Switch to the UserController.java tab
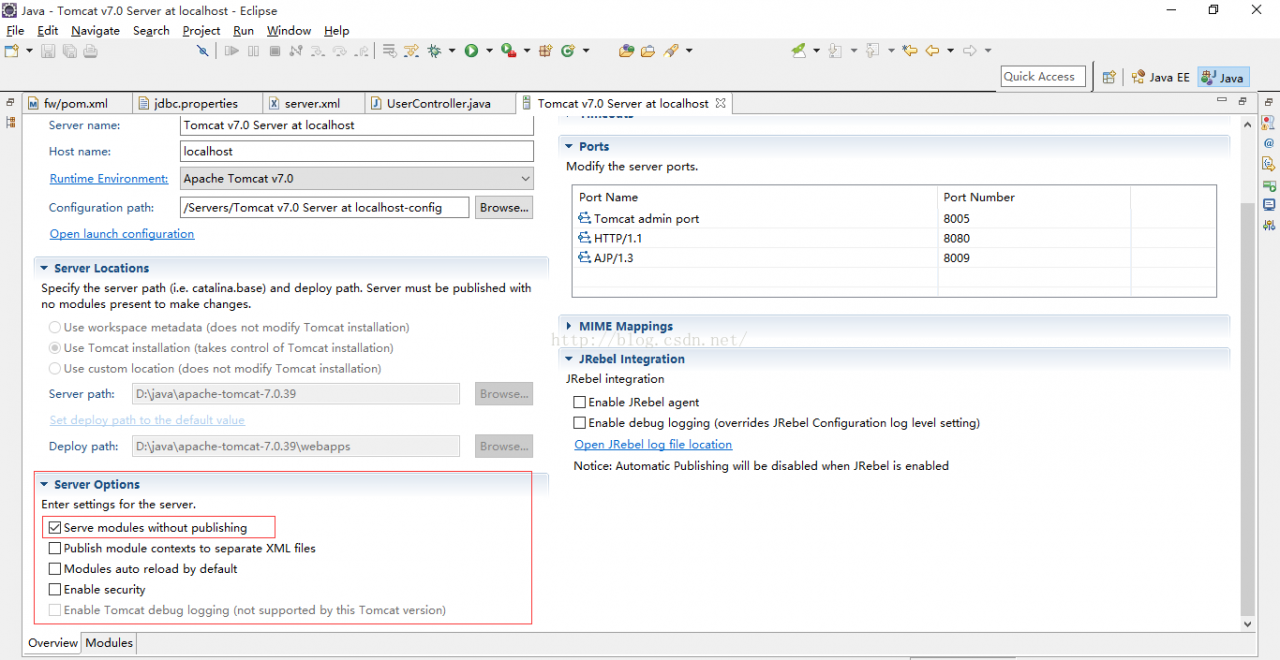Screen dimensions: 1280x660 [438, 103]
